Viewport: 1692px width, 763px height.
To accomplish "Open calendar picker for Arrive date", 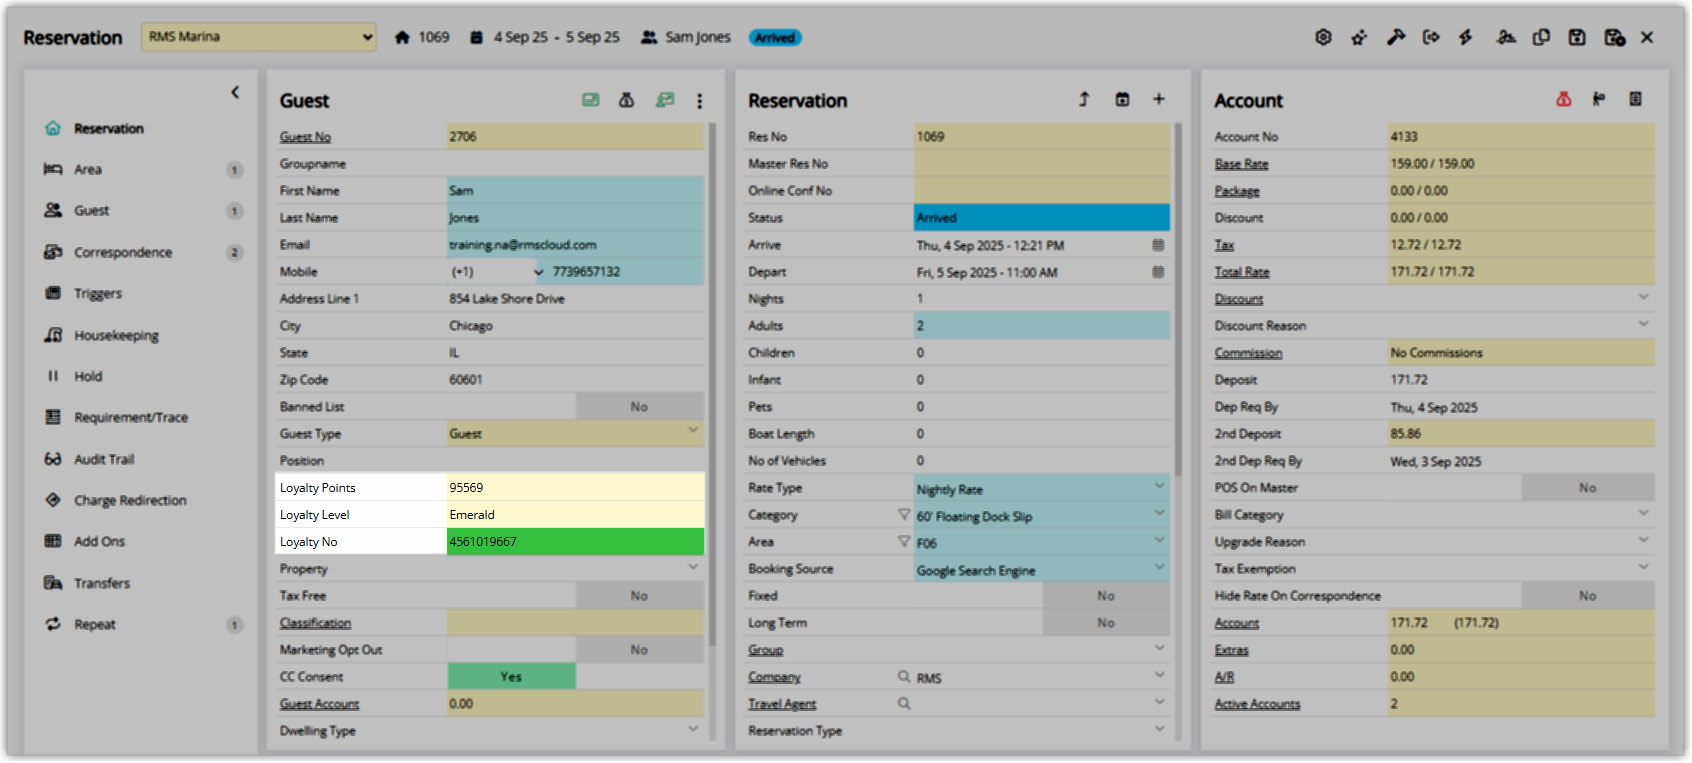I will [1158, 245].
